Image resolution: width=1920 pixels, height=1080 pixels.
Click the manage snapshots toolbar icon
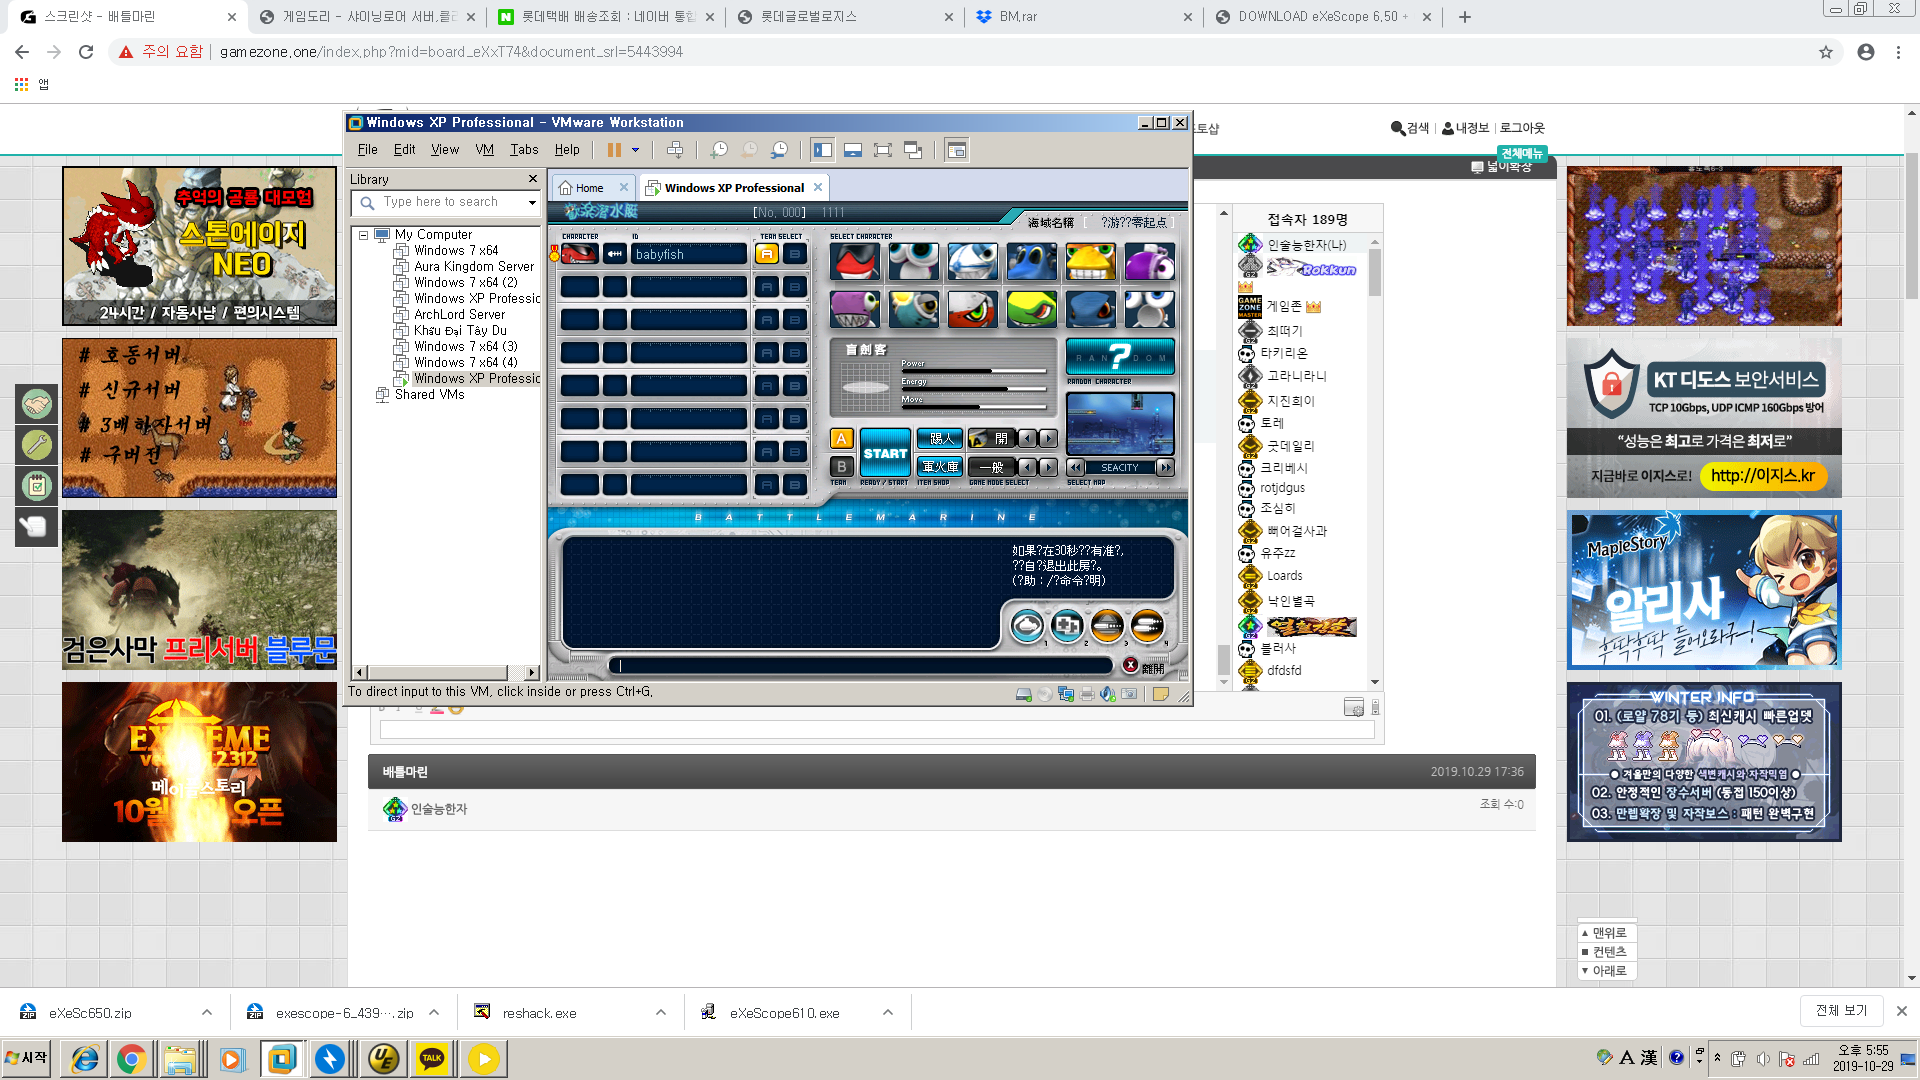pos(779,150)
